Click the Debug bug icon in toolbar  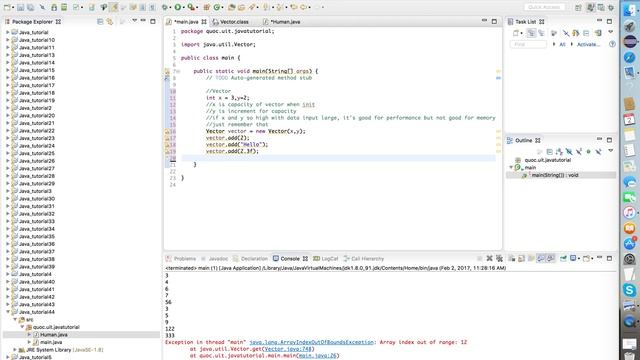(164, 7)
